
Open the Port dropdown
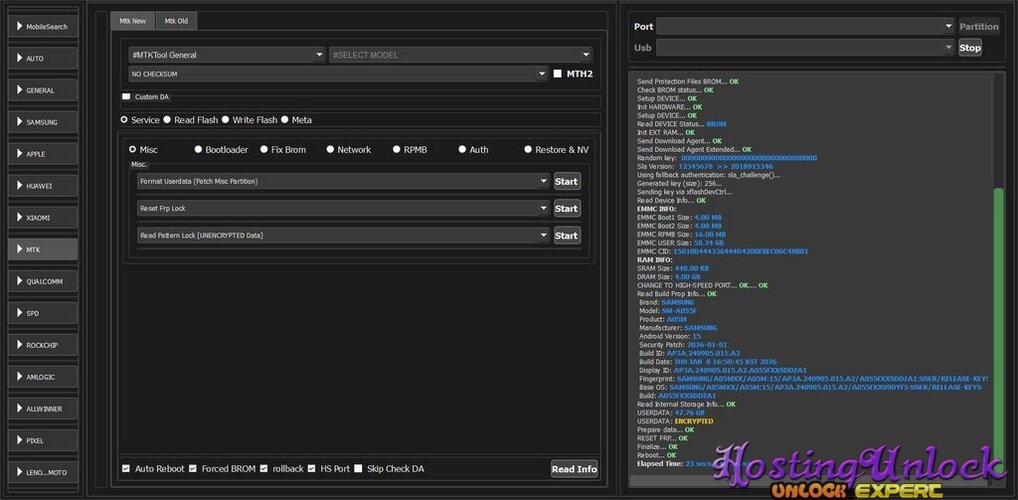[x=804, y=27]
